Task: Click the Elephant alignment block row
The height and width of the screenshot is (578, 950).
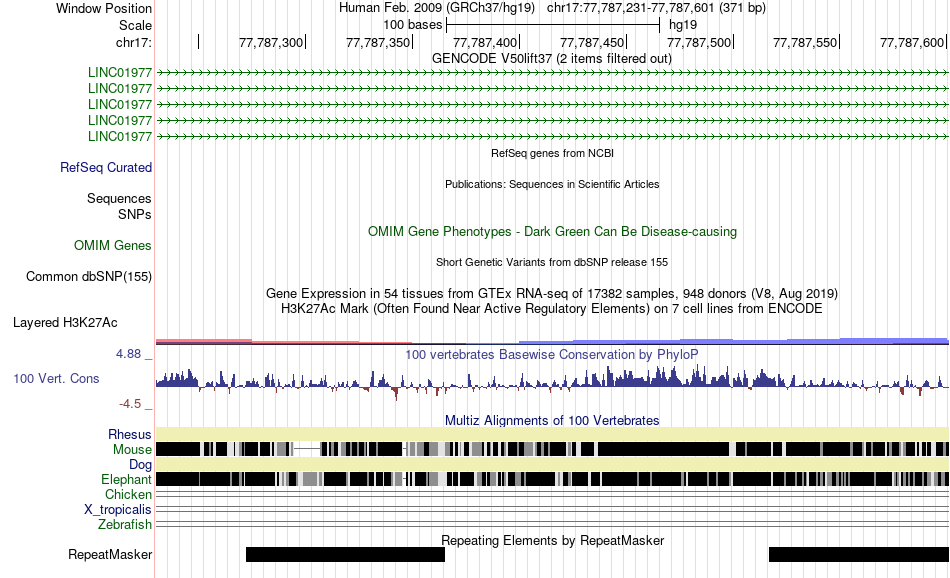Action: pyautogui.click(x=552, y=479)
